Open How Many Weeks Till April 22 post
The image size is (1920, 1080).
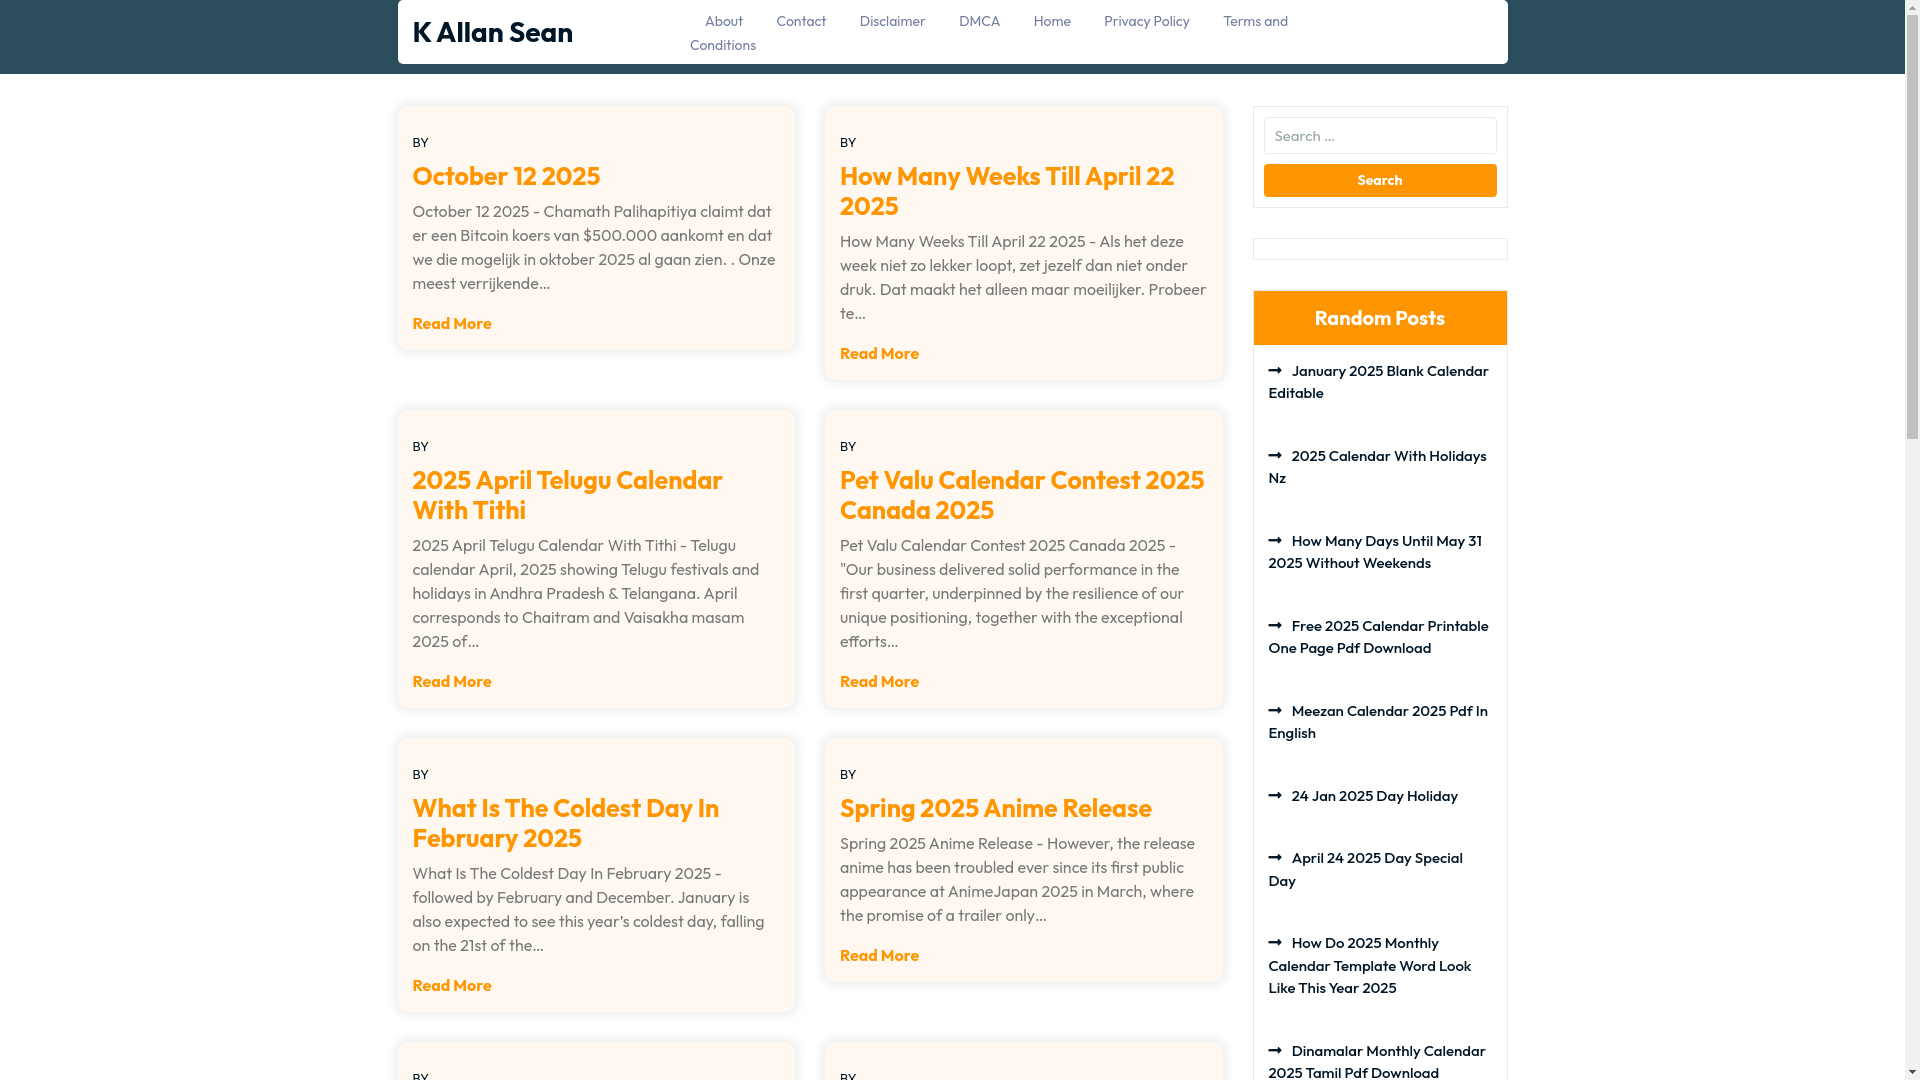click(x=1006, y=190)
